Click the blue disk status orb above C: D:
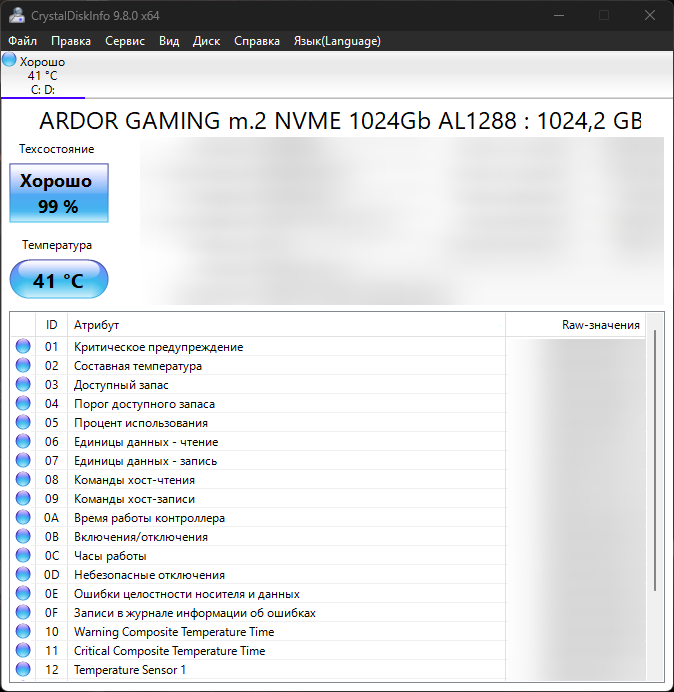 (9, 60)
